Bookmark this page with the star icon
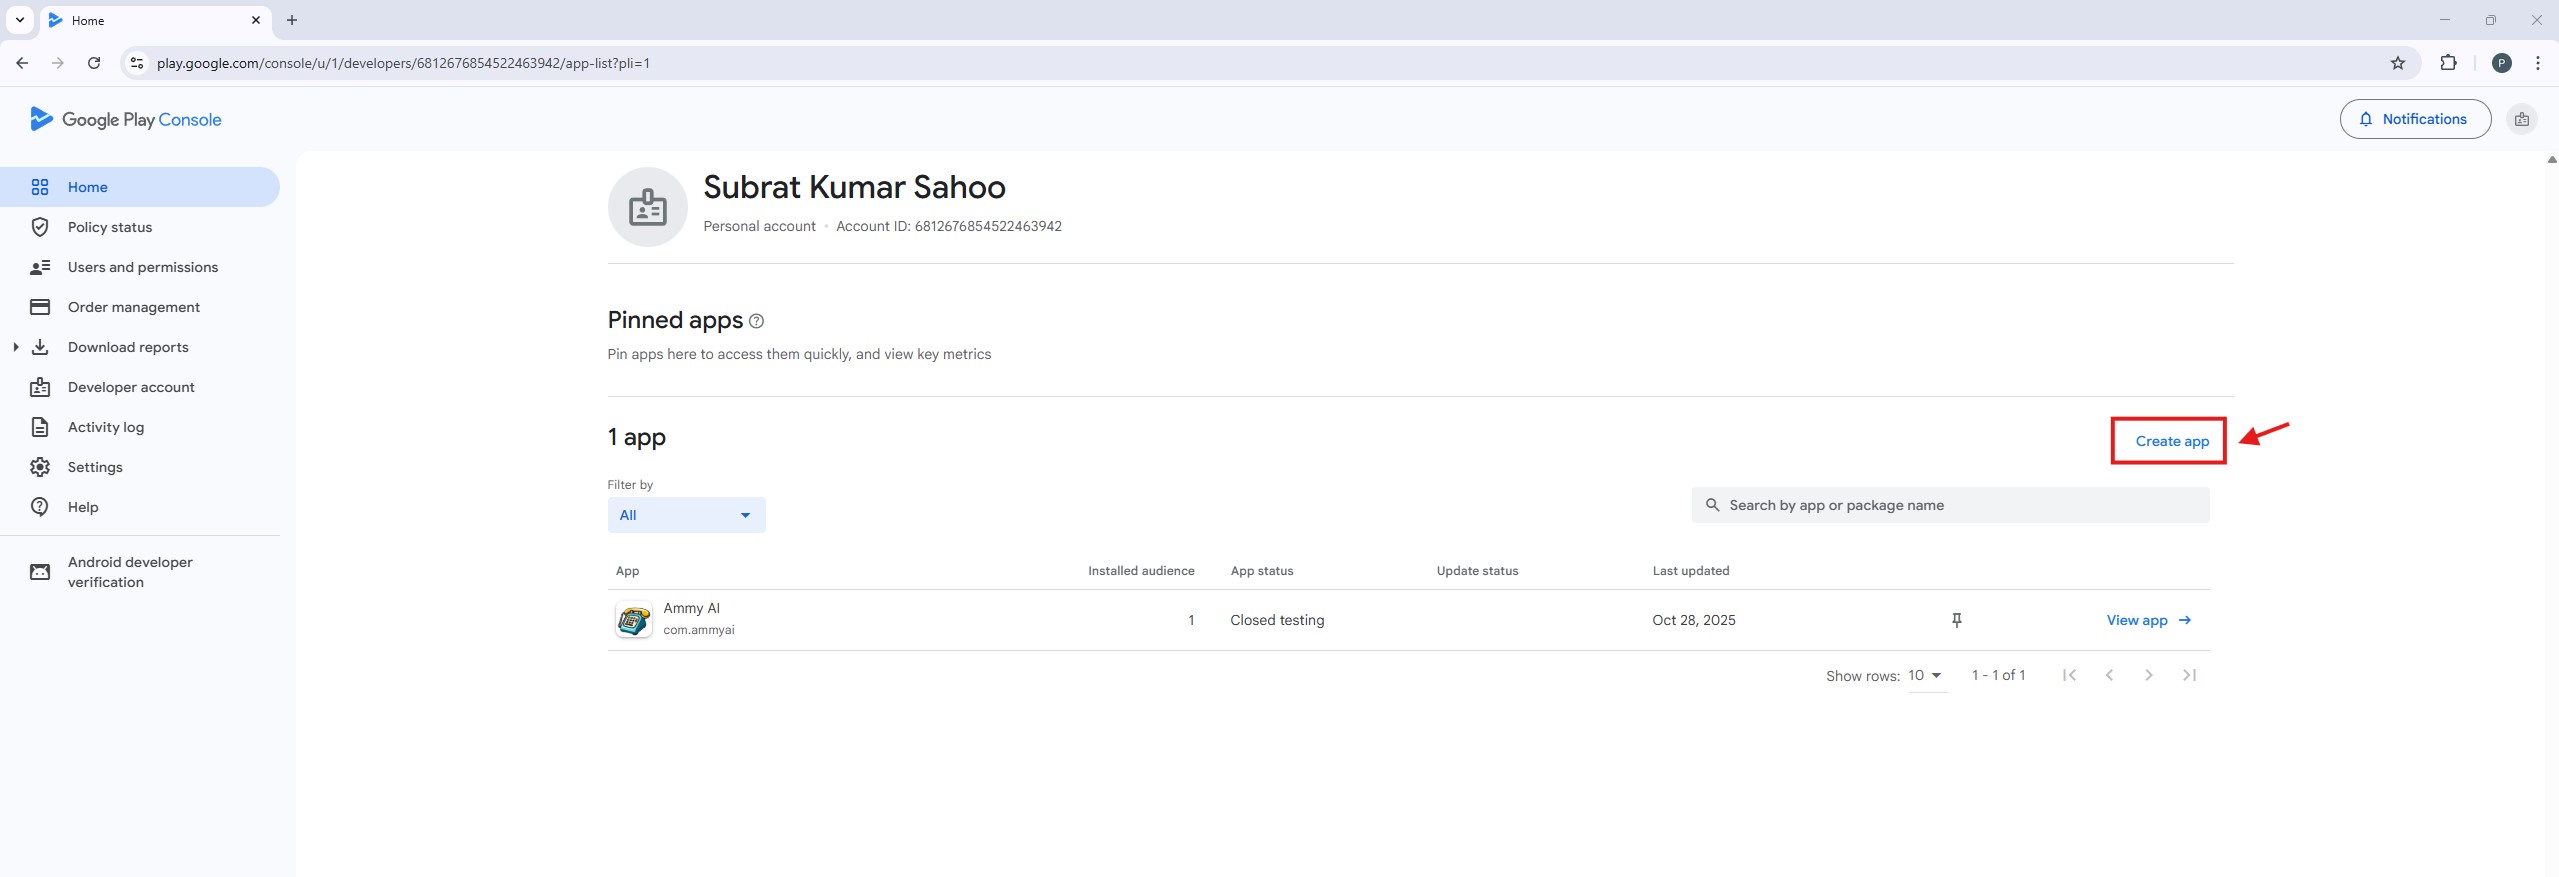 tap(2397, 63)
